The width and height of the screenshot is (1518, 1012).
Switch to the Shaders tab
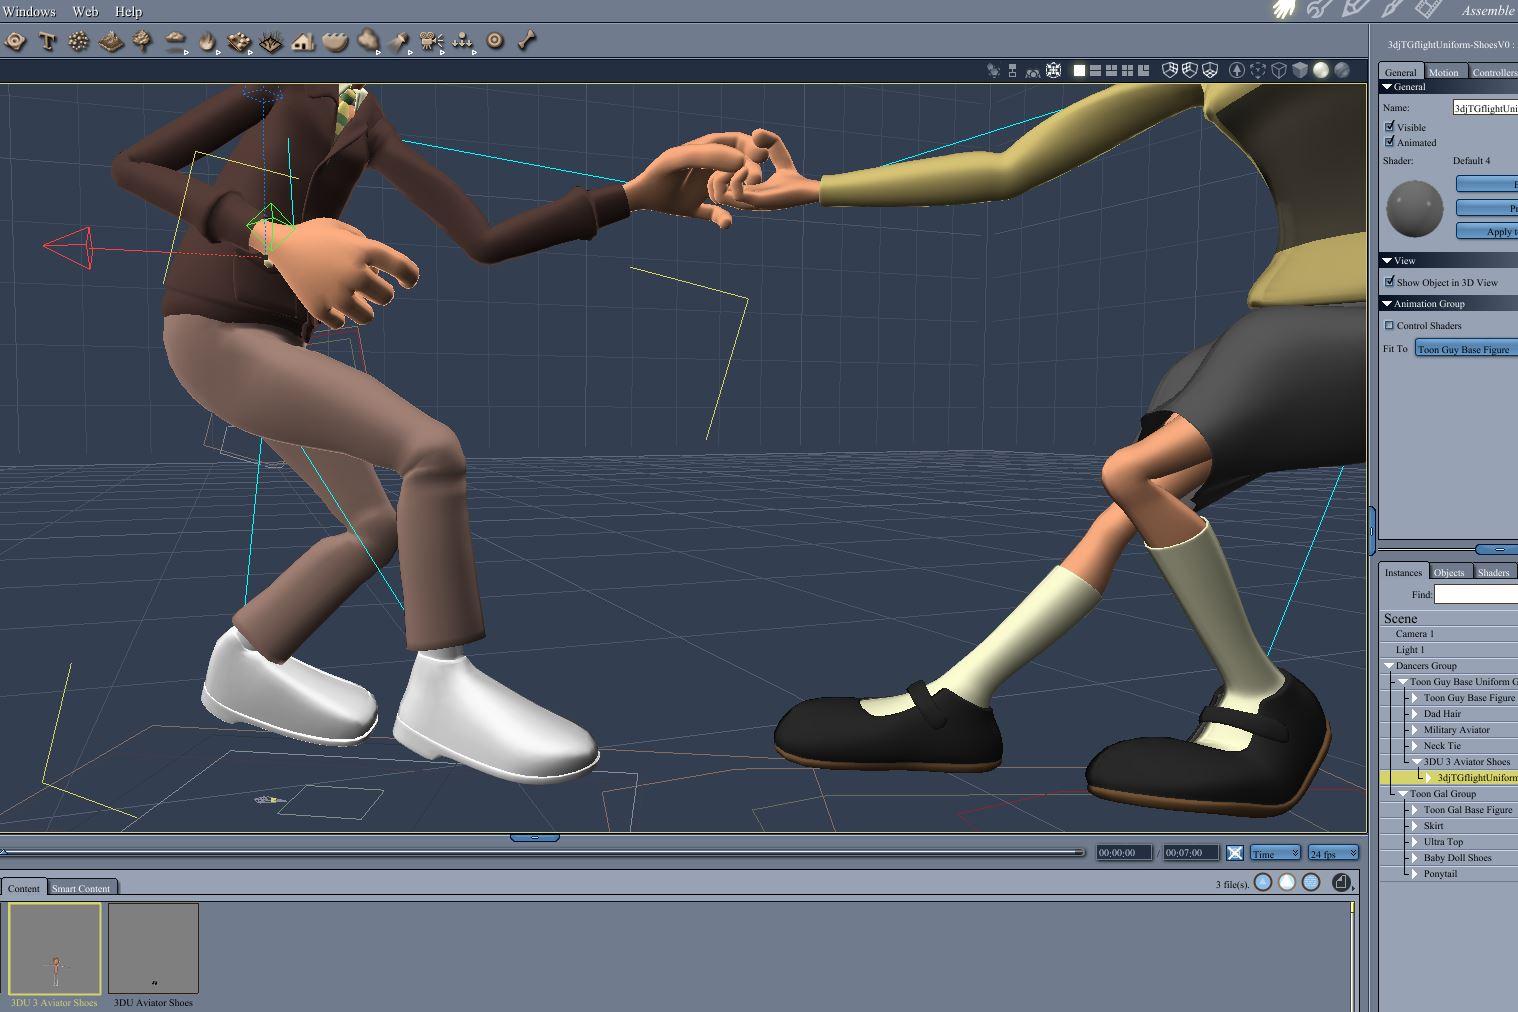pos(1493,572)
